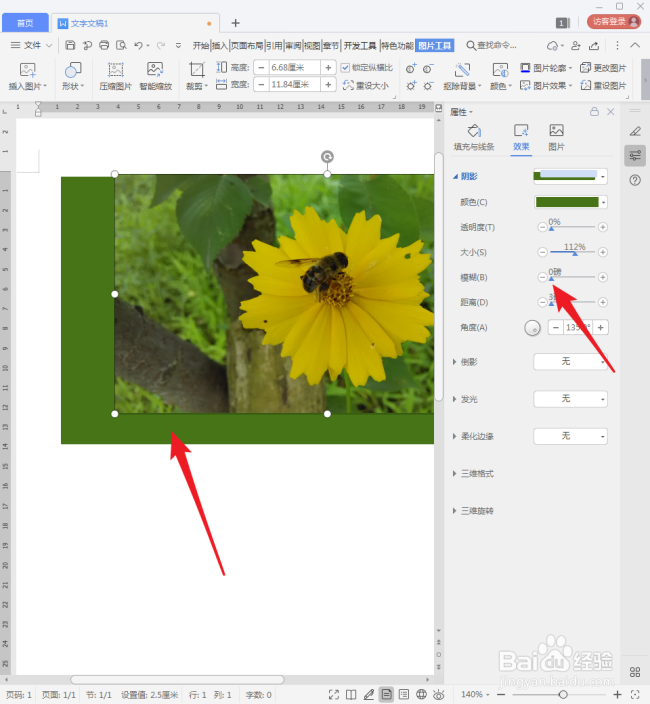Switch to web layout globe icon
This screenshot has width=650, height=704.
[x=421, y=695]
